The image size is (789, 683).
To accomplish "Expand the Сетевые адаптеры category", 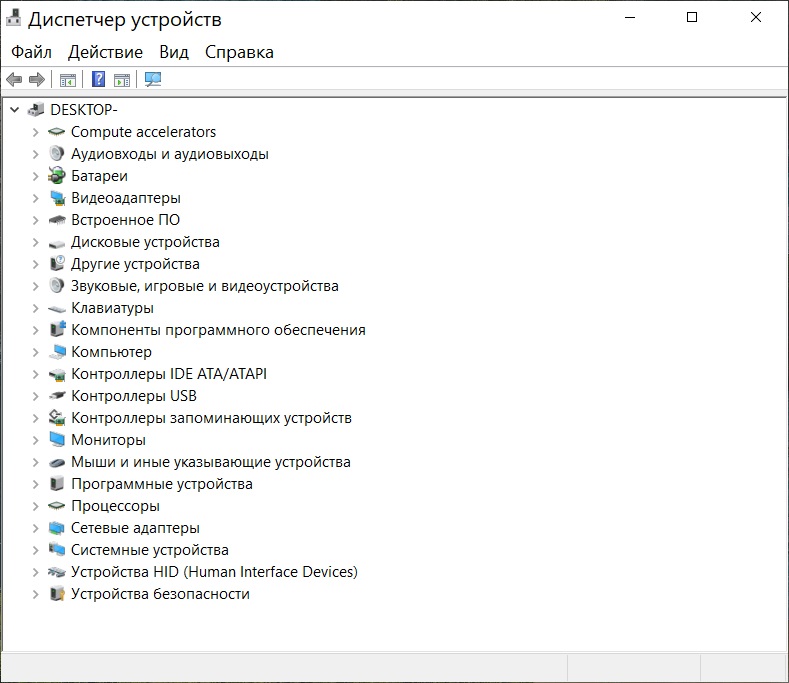I will coord(35,528).
